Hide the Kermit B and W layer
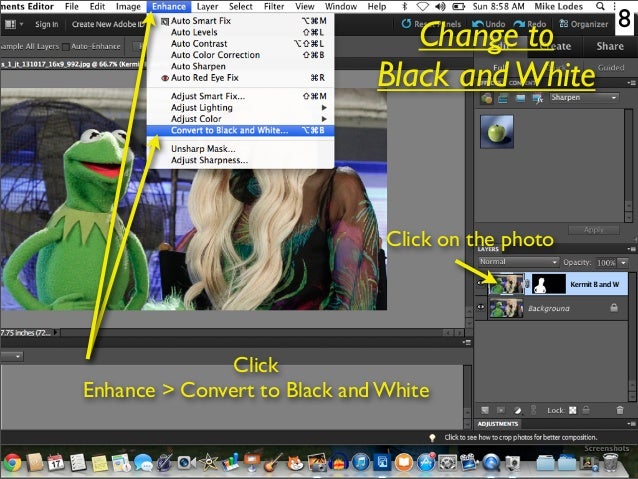The width and height of the screenshot is (638, 479). [481, 283]
